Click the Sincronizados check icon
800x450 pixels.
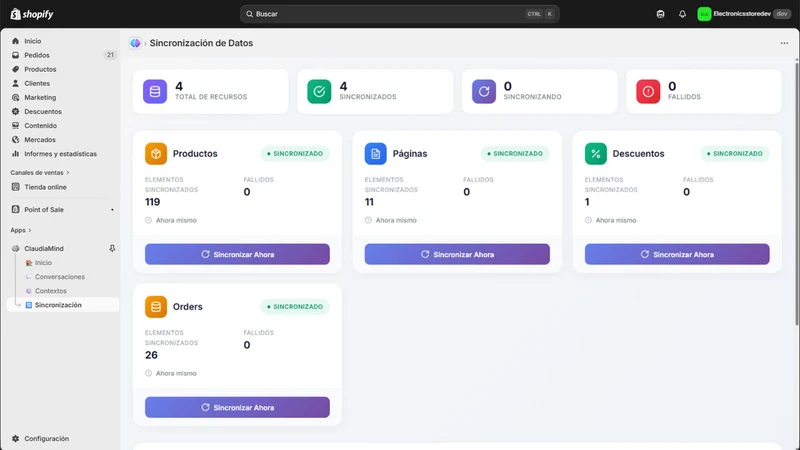pyautogui.click(x=319, y=91)
